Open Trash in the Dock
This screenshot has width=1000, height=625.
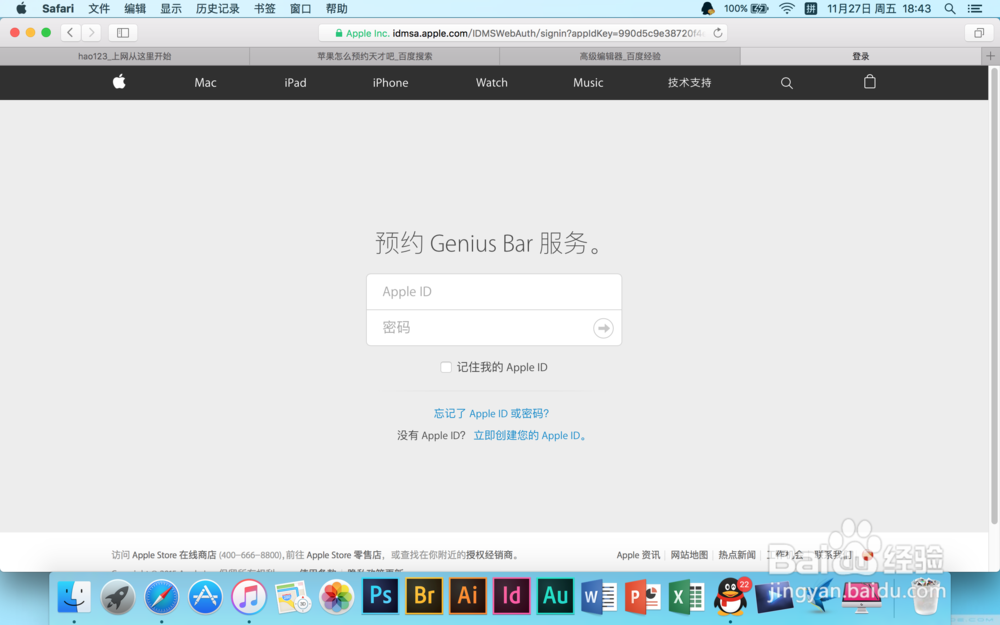pos(924,597)
